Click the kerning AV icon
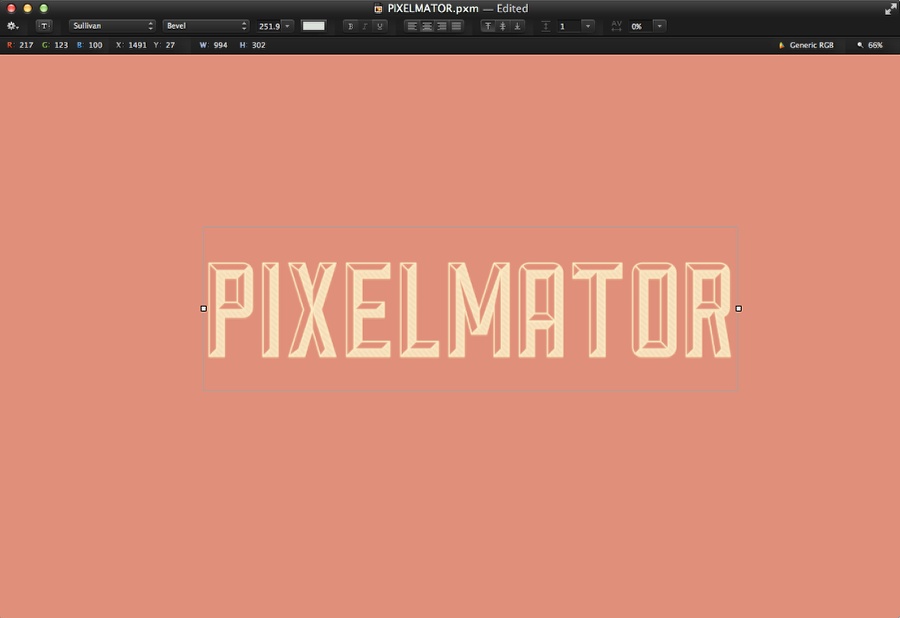 point(616,26)
